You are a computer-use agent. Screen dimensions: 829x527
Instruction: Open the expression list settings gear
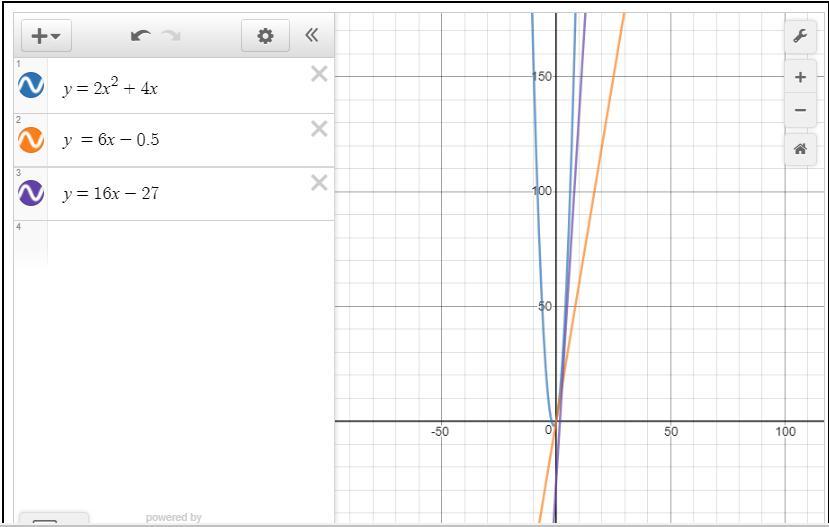(265, 36)
